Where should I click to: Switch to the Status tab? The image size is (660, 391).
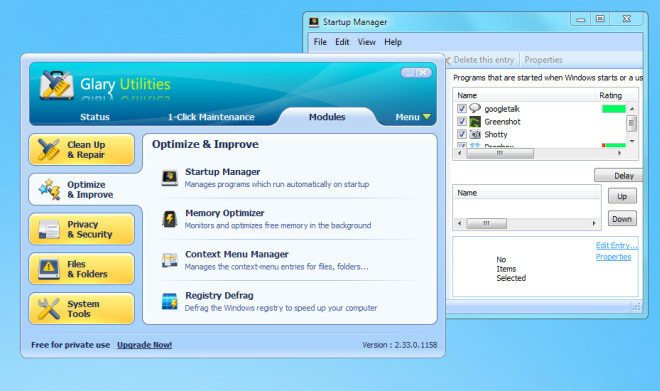[95, 117]
